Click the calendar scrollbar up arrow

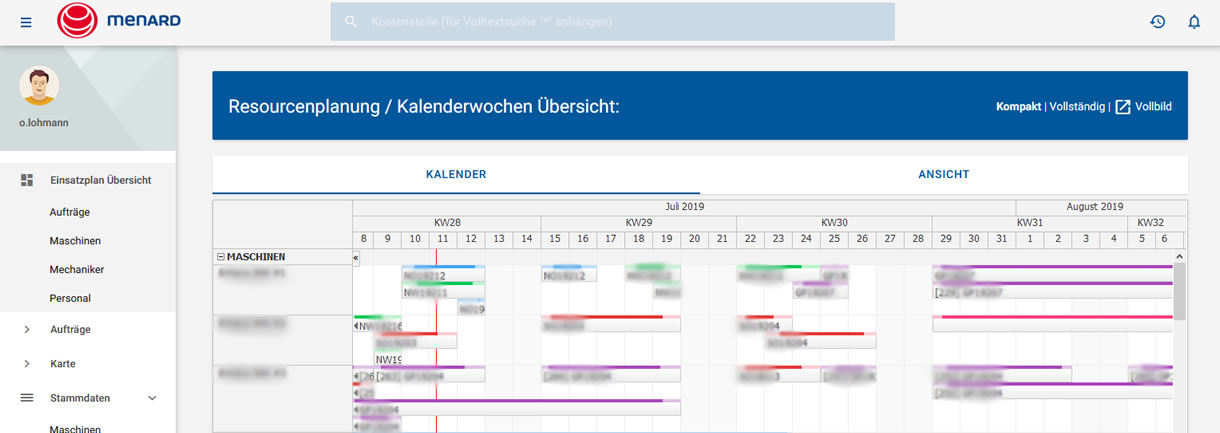[1180, 257]
